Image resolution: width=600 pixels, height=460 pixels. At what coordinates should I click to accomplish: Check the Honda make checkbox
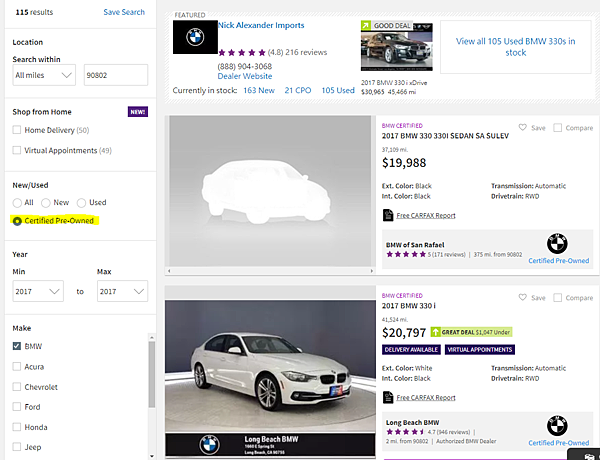16,427
